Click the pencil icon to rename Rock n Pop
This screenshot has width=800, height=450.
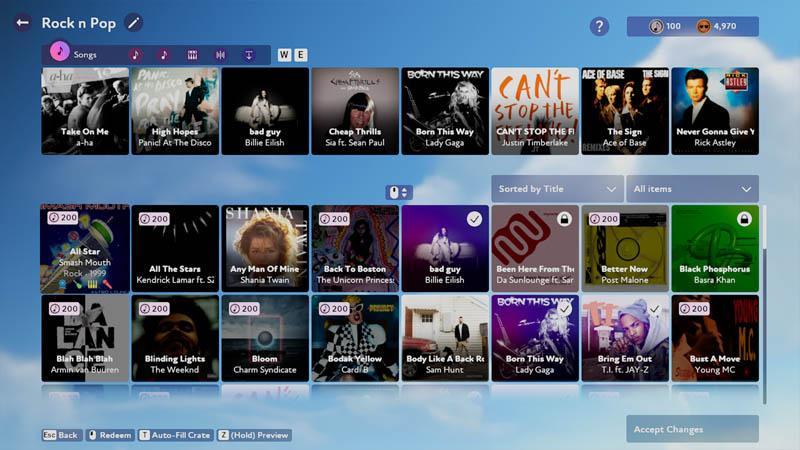click(133, 23)
